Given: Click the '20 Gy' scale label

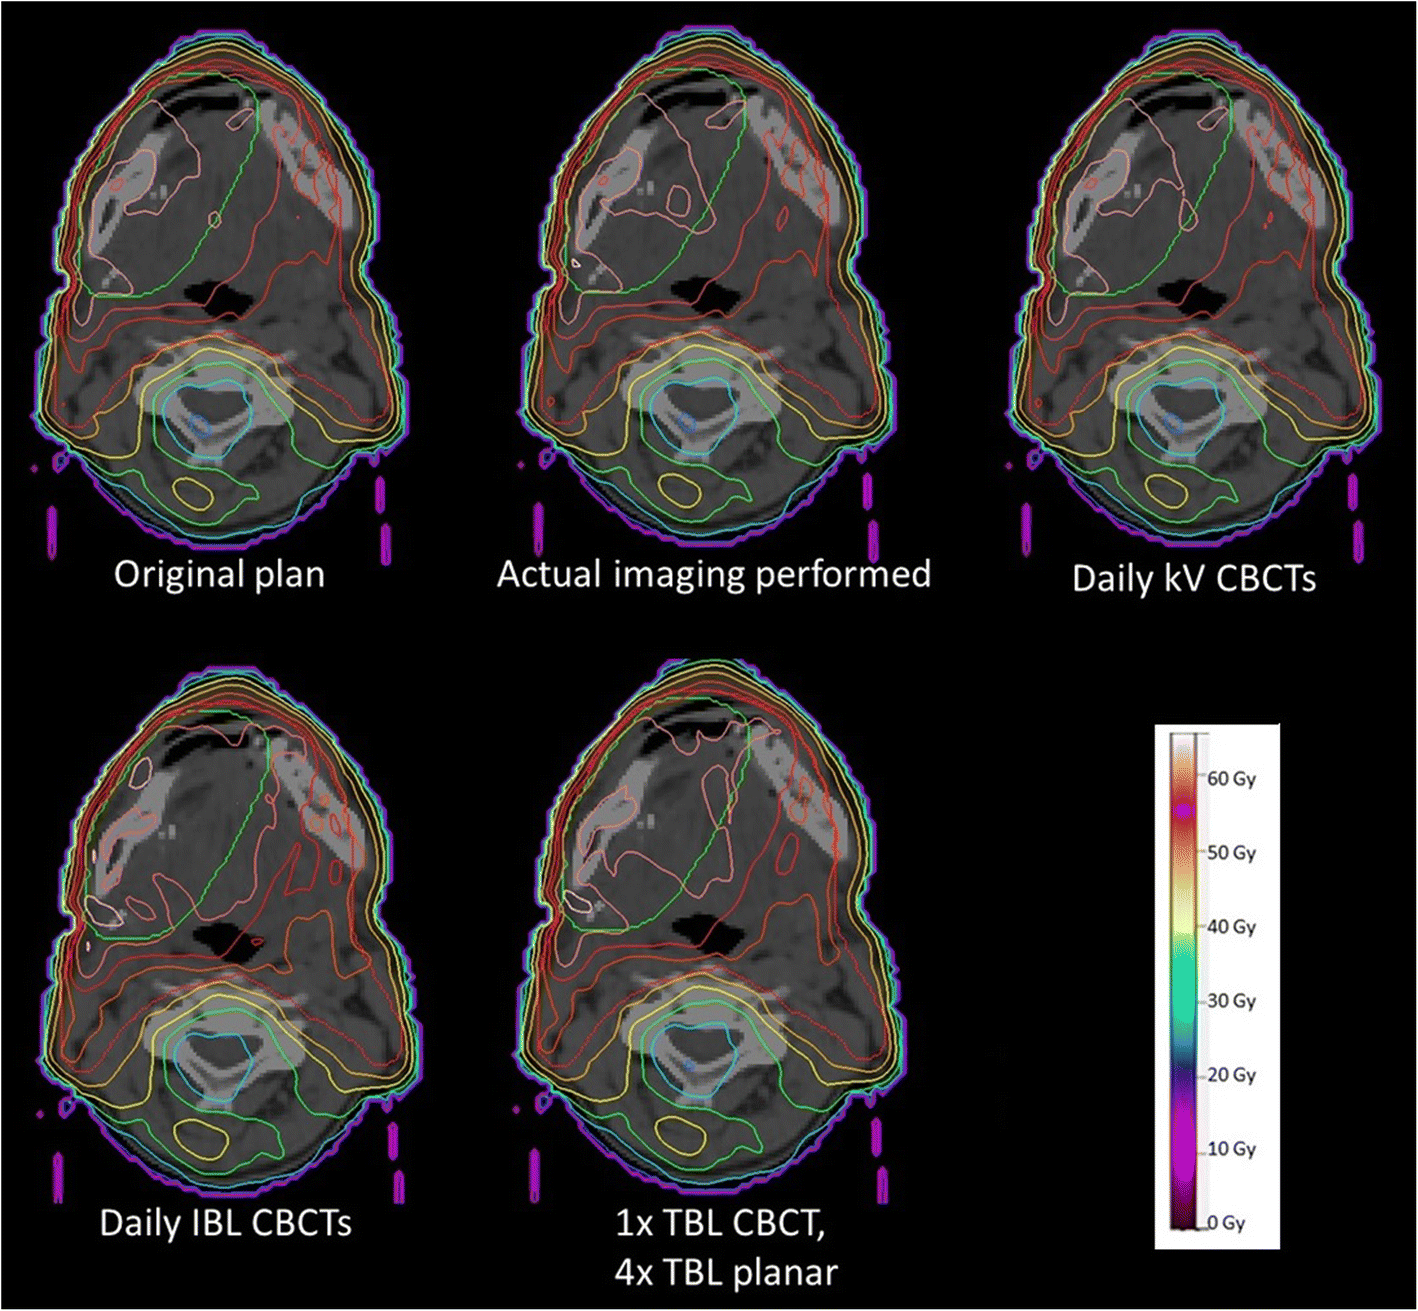Looking at the screenshot, I should pyautogui.click(x=1231, y=1075).
